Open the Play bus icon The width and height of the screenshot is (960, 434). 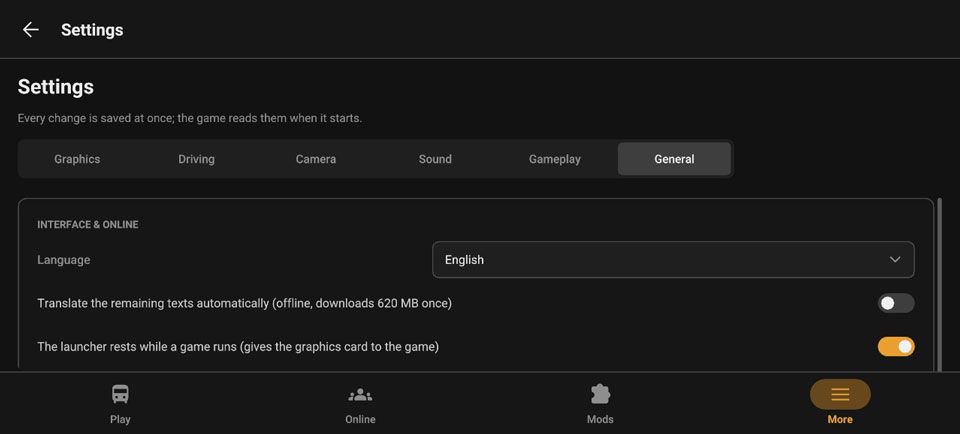pyautogui.click(x=120, y=394)
